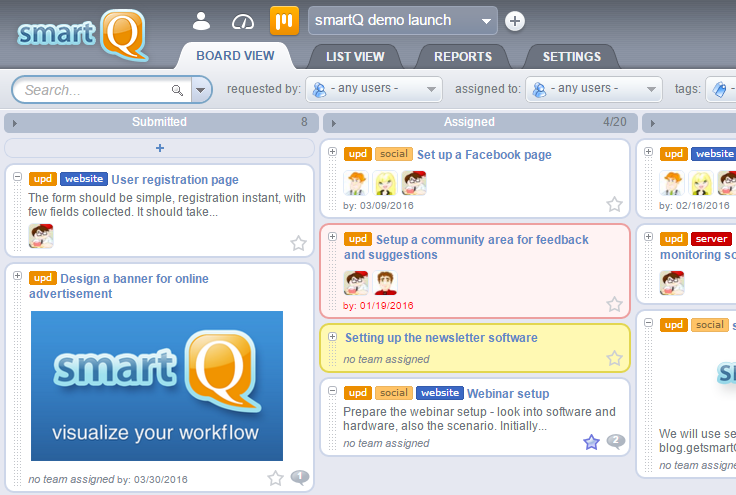
Task: Toggle star on User registration page card
Action: point(298,242)
